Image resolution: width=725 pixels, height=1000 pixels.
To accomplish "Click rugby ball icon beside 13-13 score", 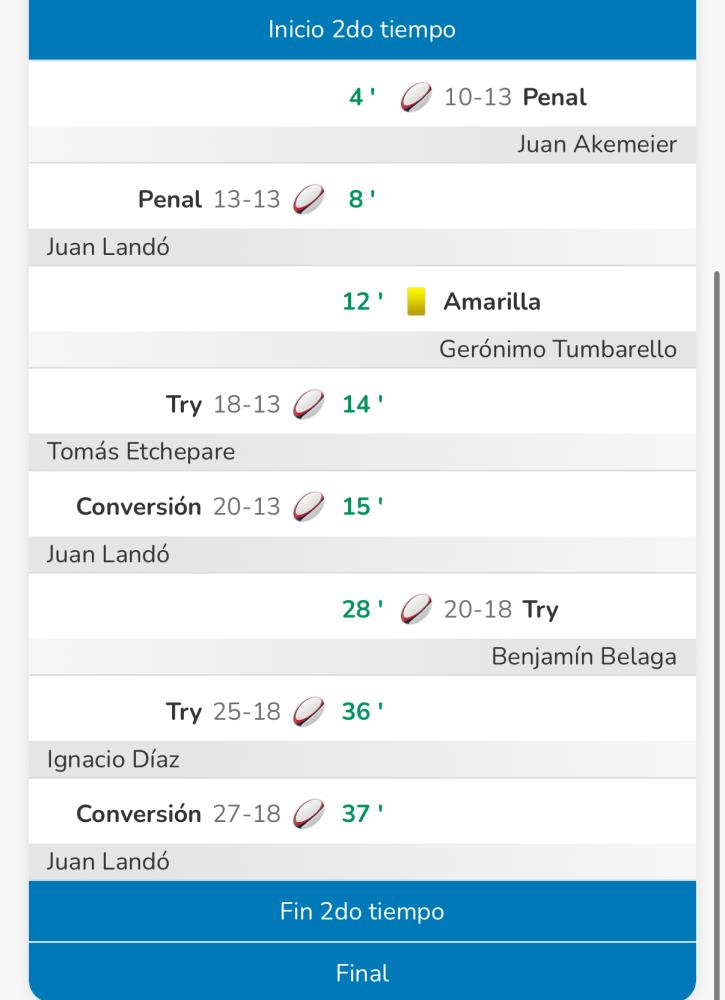I will pyautogui.click(x=309, y=200).
